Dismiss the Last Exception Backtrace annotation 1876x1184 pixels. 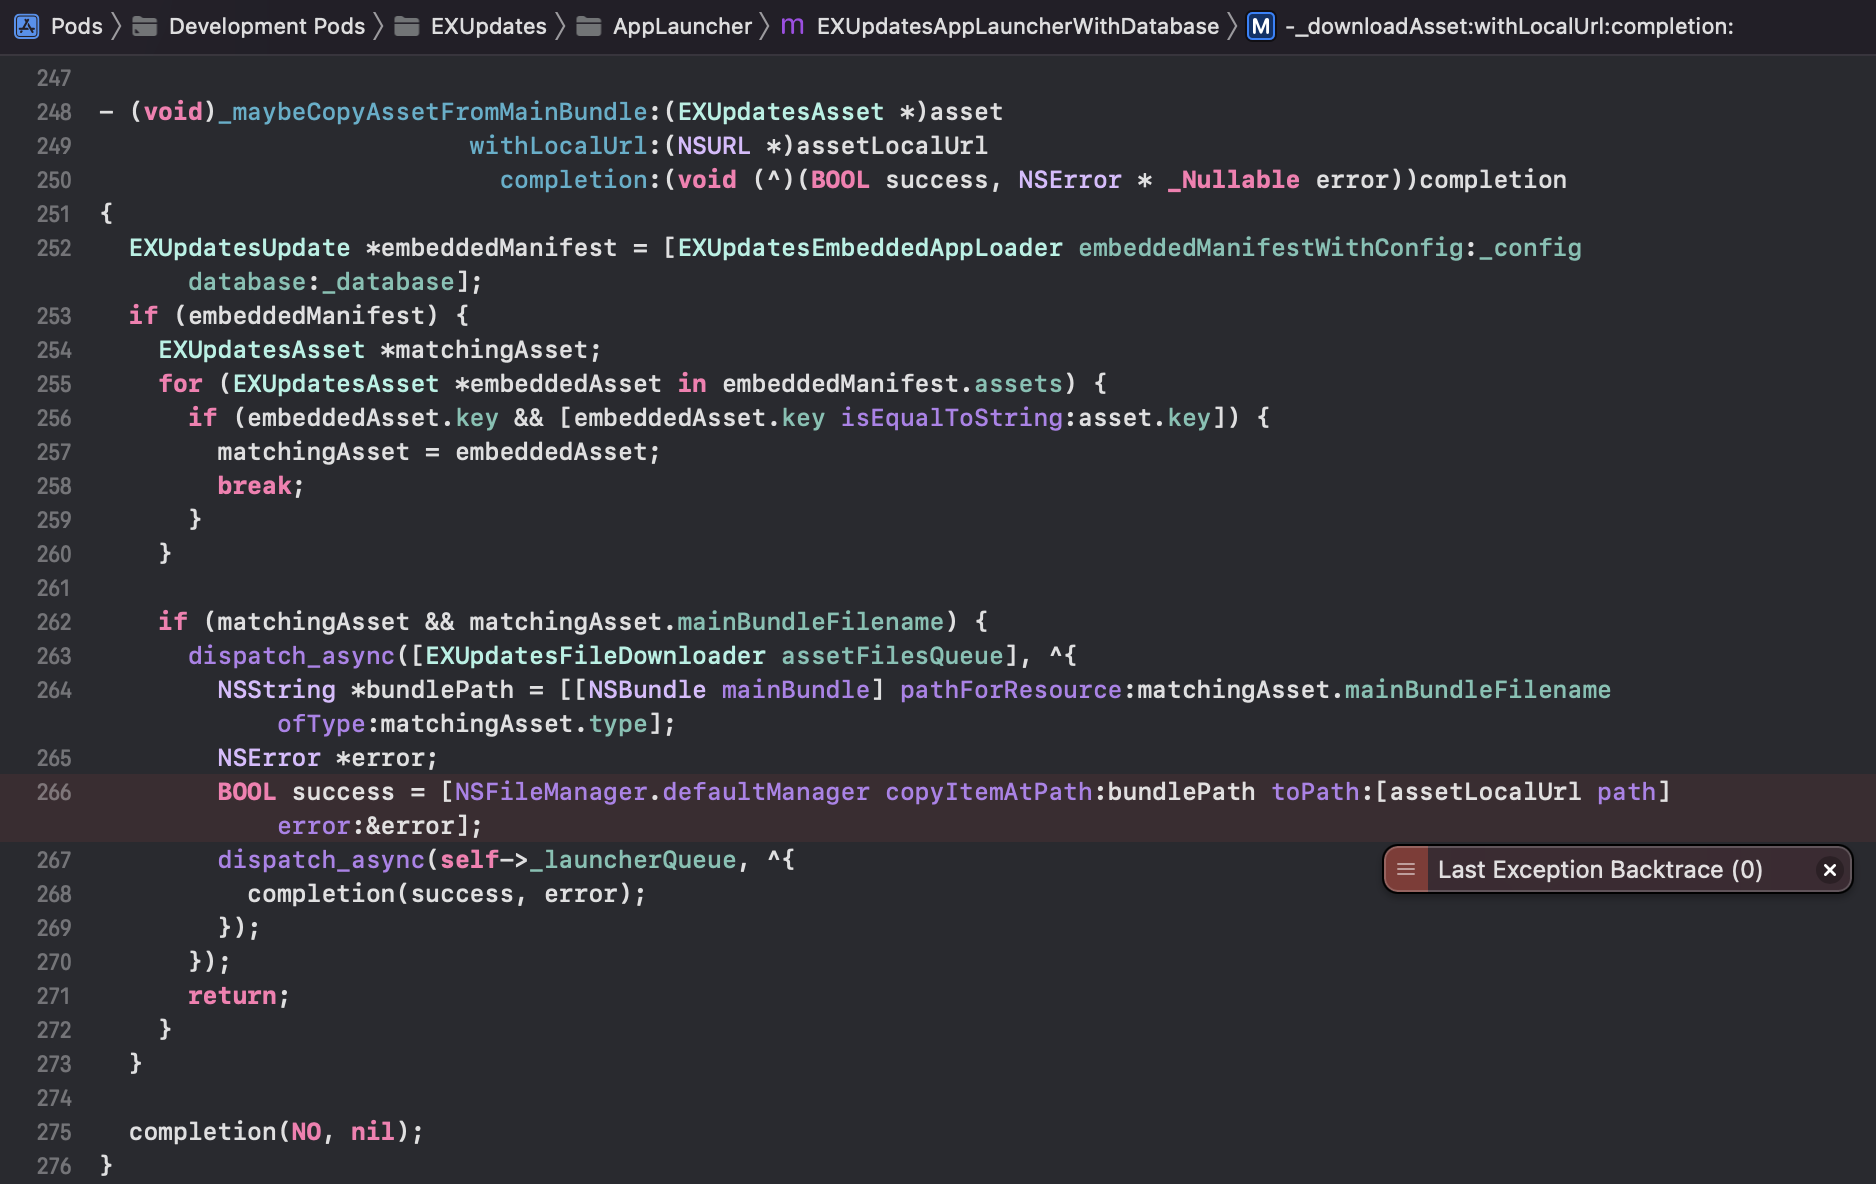(x=1830, y=869)
